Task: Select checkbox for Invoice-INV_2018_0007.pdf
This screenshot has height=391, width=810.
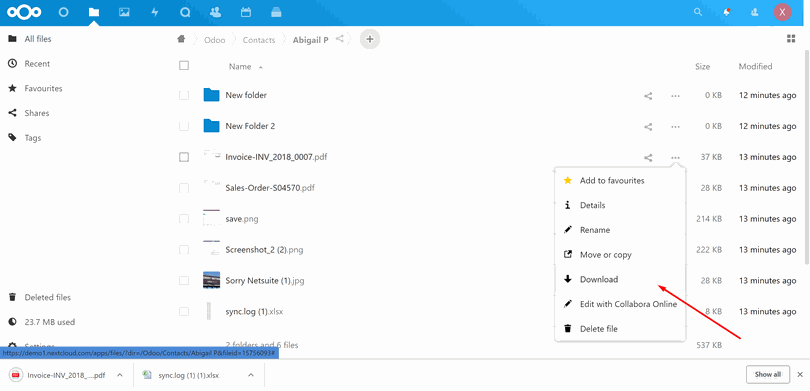Action: (x=184, y=157)
